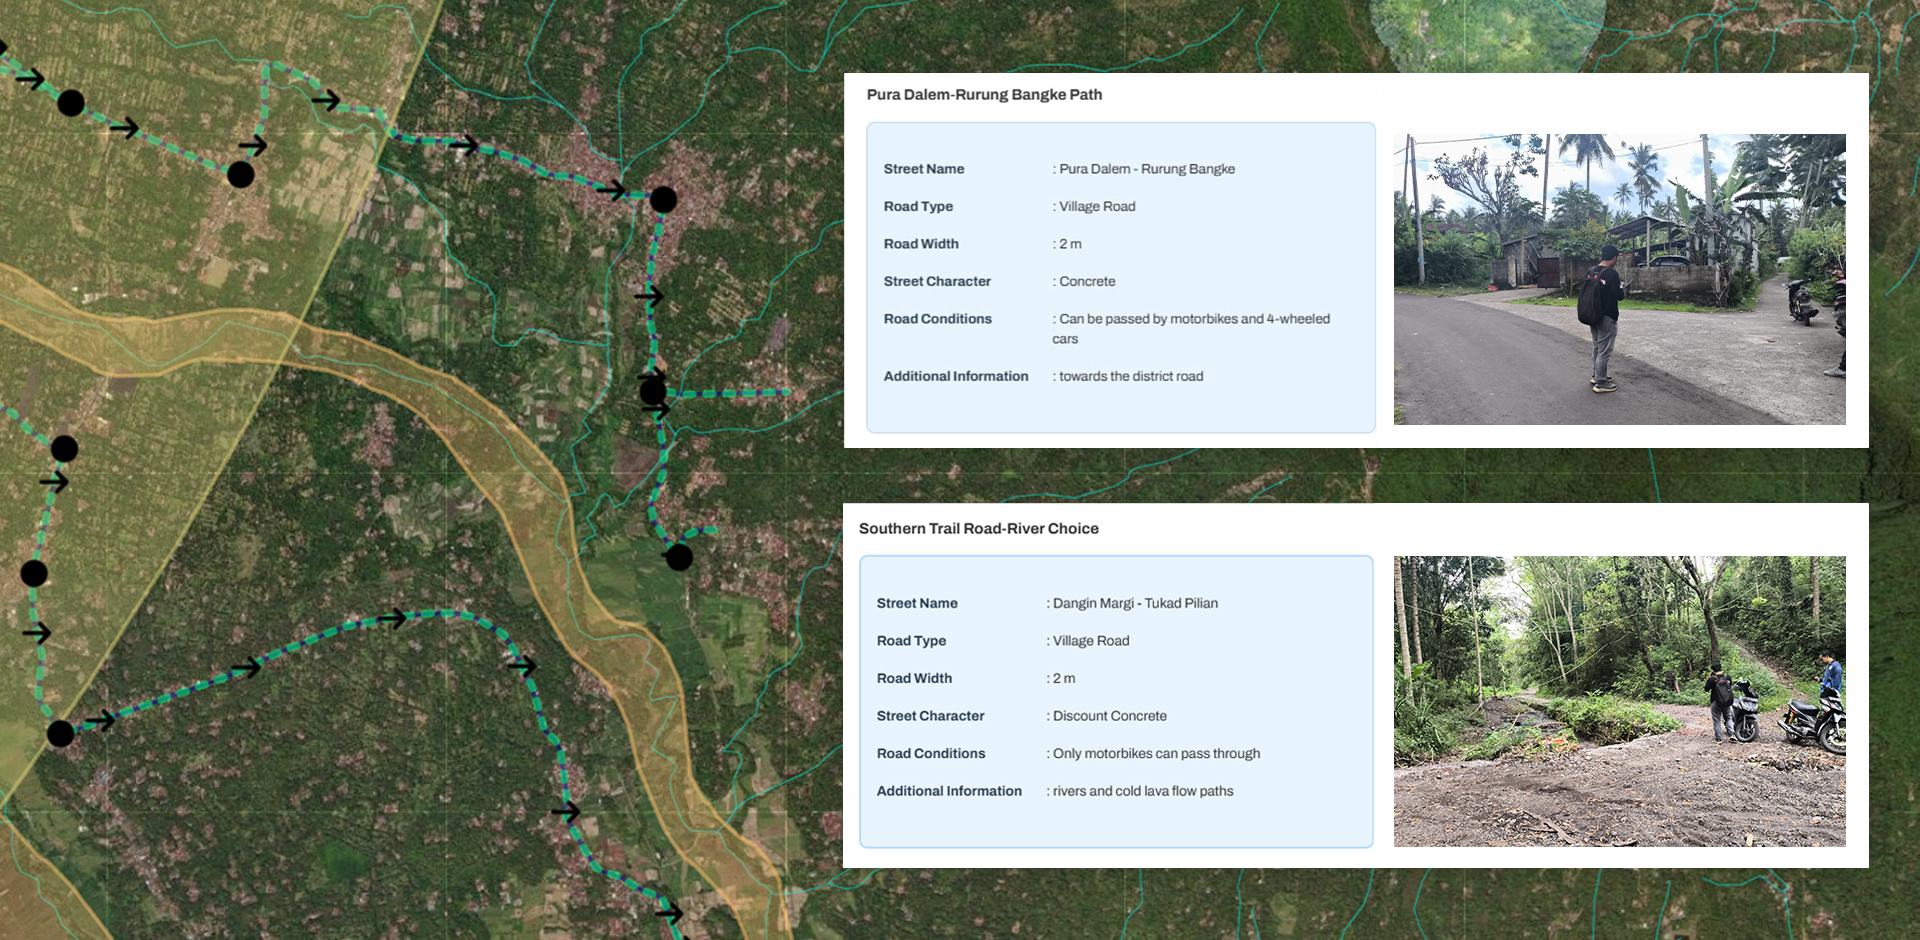Click 'Additional Information' label in Southern Trail card
This screenshot has height=940, width=1920.
[949, 791]
